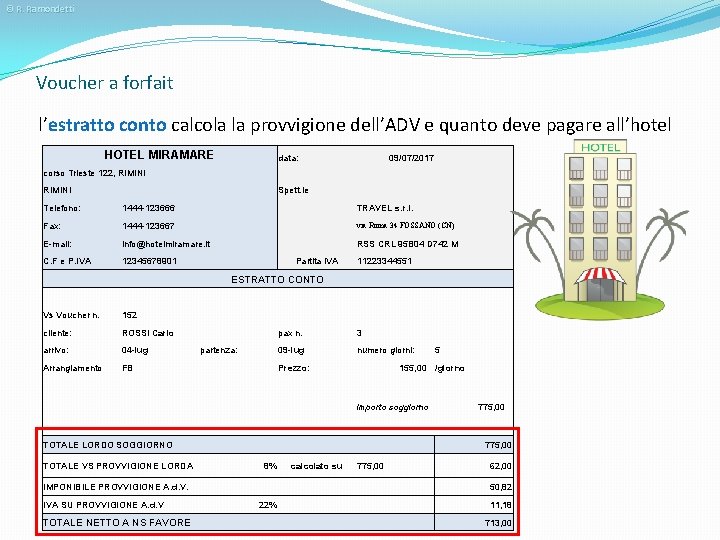Click the Partita IVA number 11223344551

tap(384, 261)
